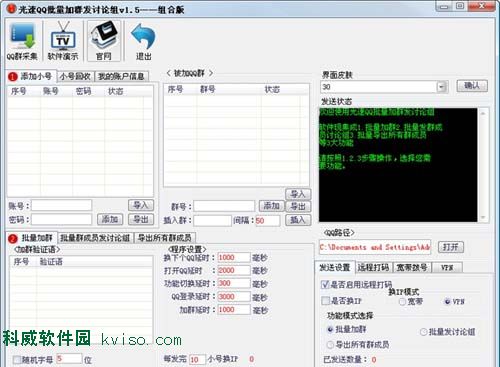Expand the 界面皮肤 dropdown

[441, 87]
